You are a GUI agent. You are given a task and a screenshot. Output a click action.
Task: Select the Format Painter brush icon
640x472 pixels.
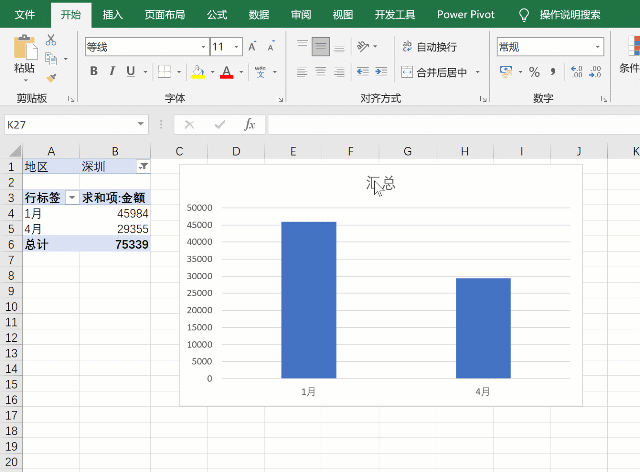51,78
